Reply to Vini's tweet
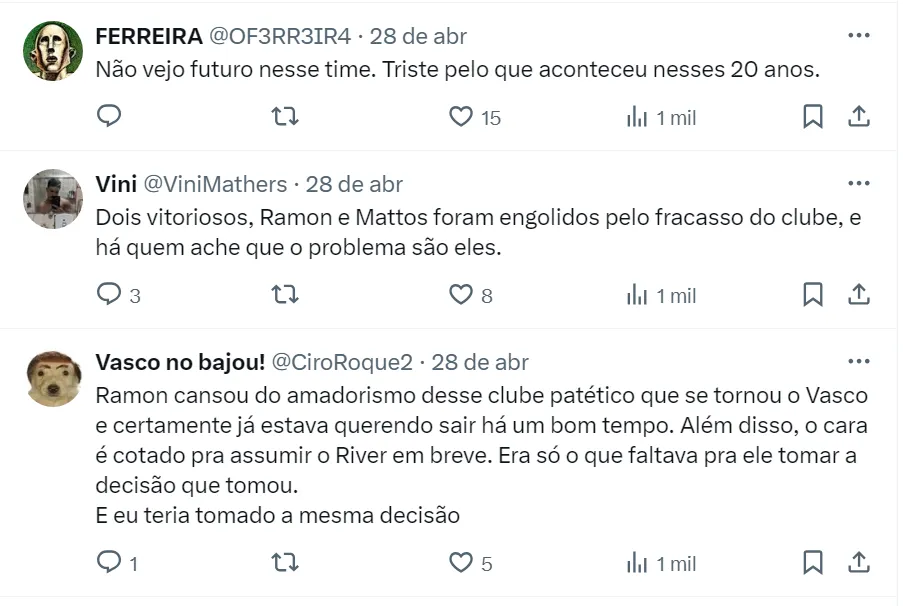 tap(109, 295)
